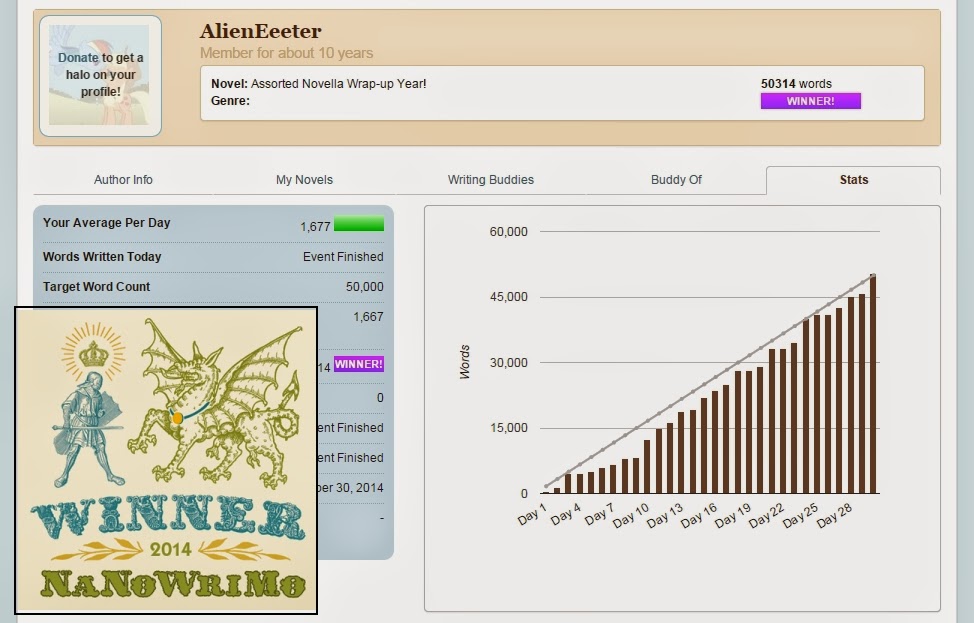The image size is (974, 623).
Task: Click the Words y-axis title
Action: pyautogui.click(x=465, y=362)
